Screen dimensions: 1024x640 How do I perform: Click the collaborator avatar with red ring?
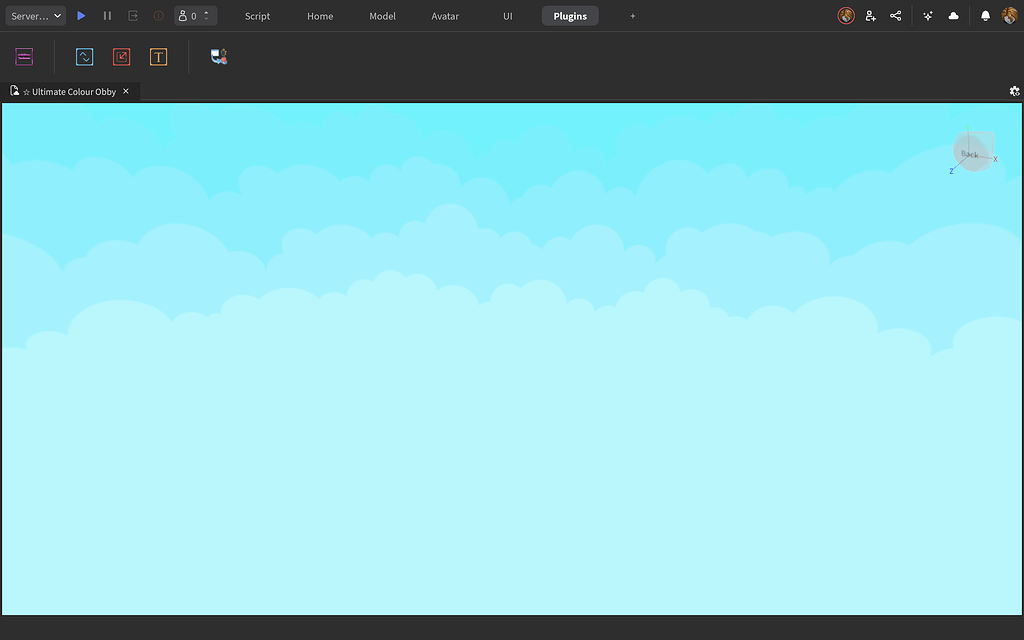pyautogui.click(x=846, y=16)
